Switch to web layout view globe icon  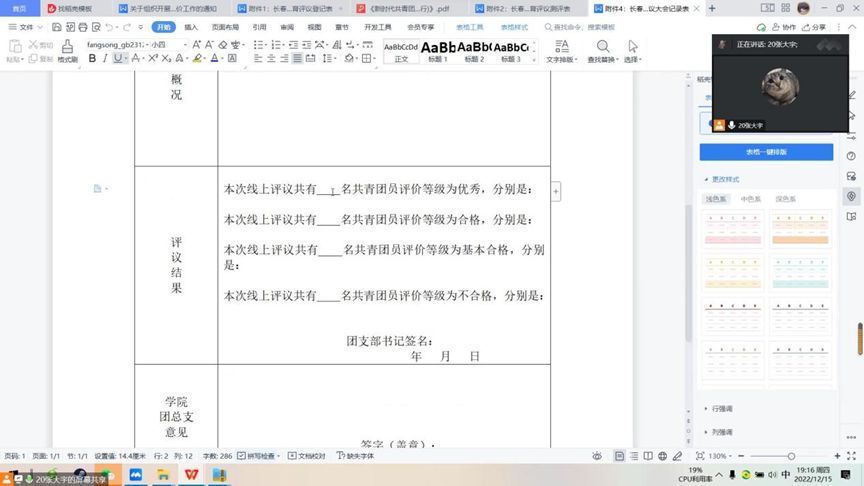click(662, 456)
